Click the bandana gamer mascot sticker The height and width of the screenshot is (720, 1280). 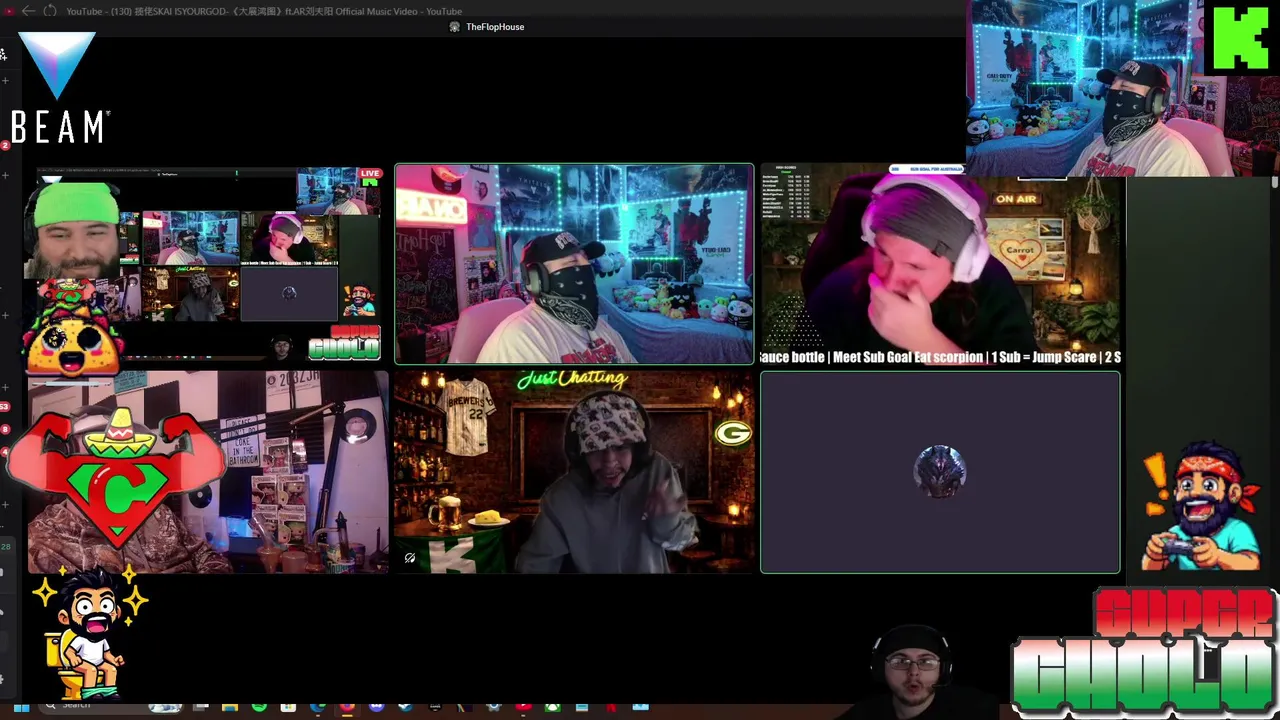point(1200,505)
